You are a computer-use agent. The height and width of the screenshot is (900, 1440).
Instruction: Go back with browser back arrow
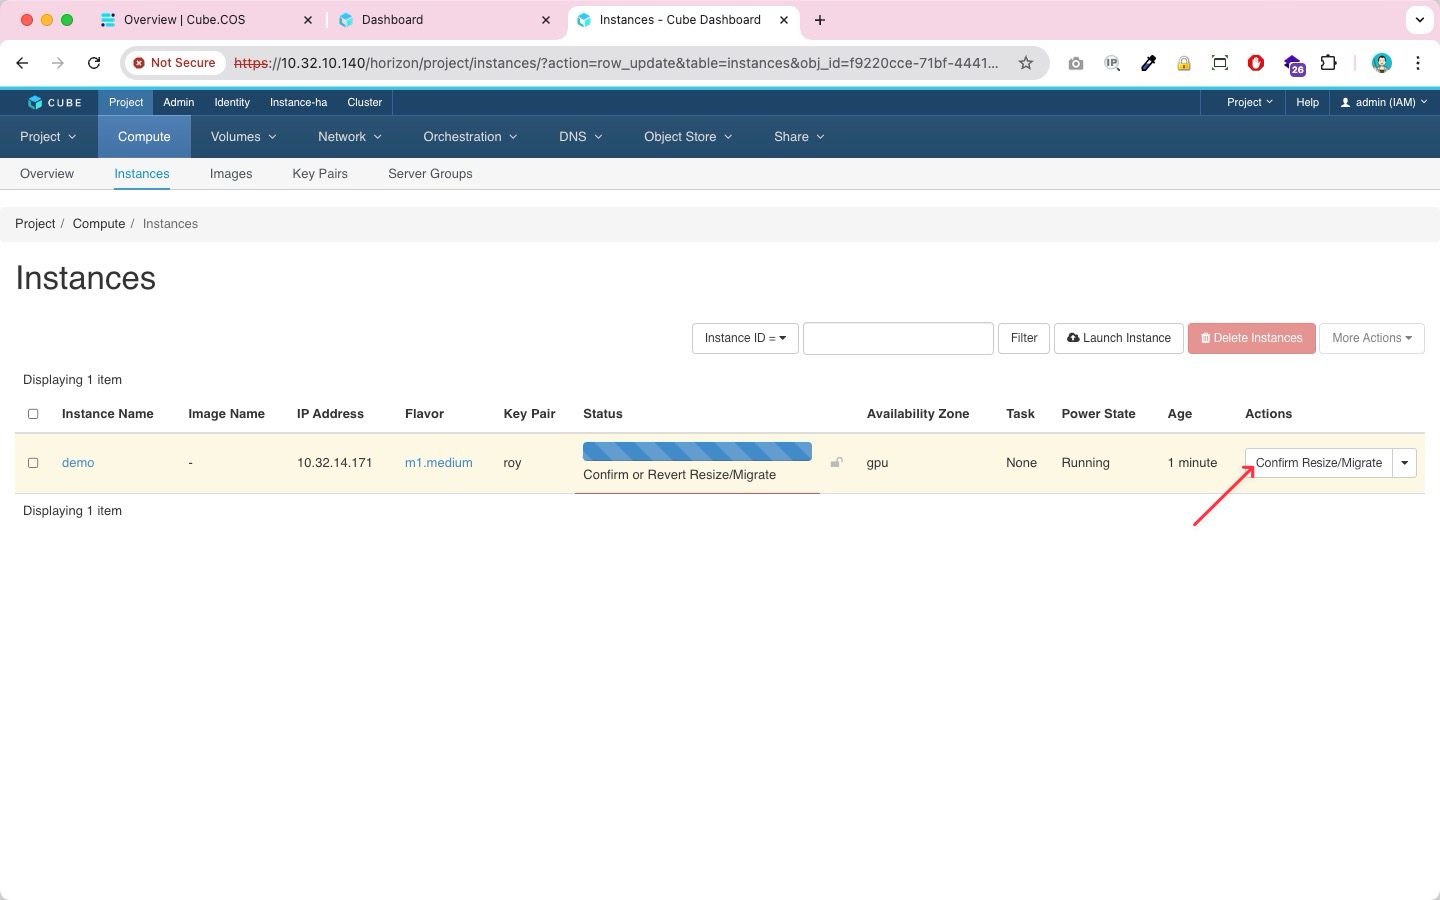pos(22,63)
